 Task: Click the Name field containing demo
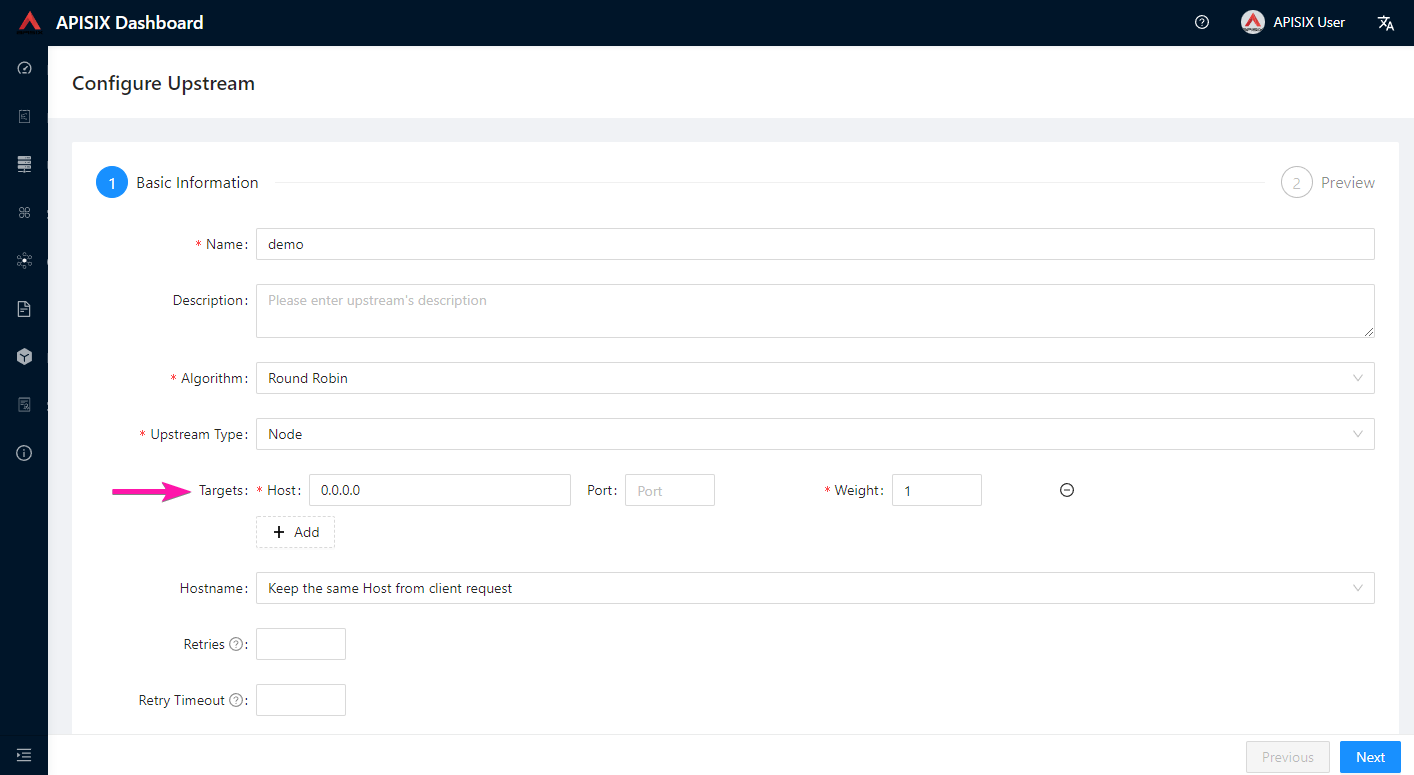[815, 244]
